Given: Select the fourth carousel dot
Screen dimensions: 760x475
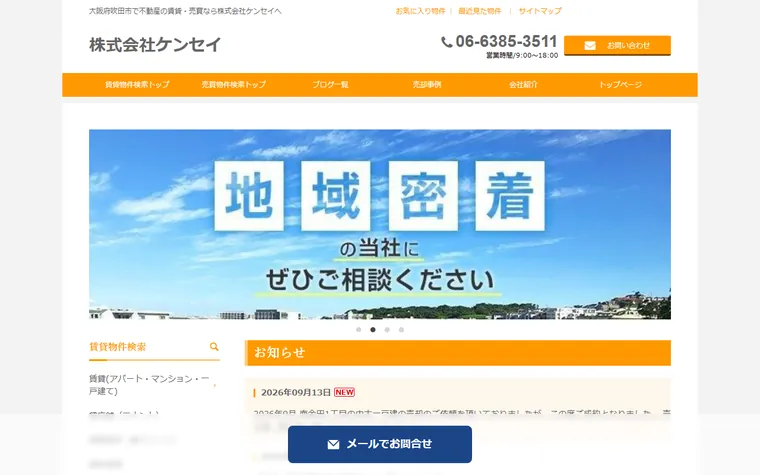Looking at the screenshot, I should click(x=401, y=330).
